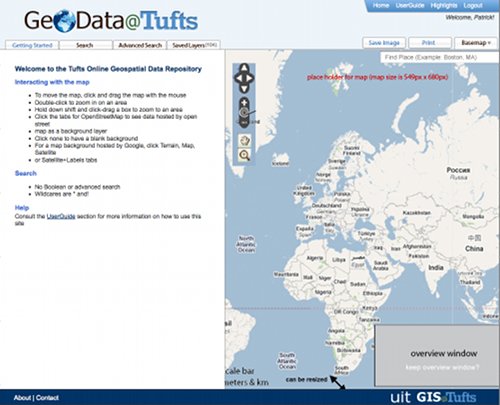Select the hand pan tool
Image resolution: width=500 pixels, height=405 pixels.
point(245,140)
